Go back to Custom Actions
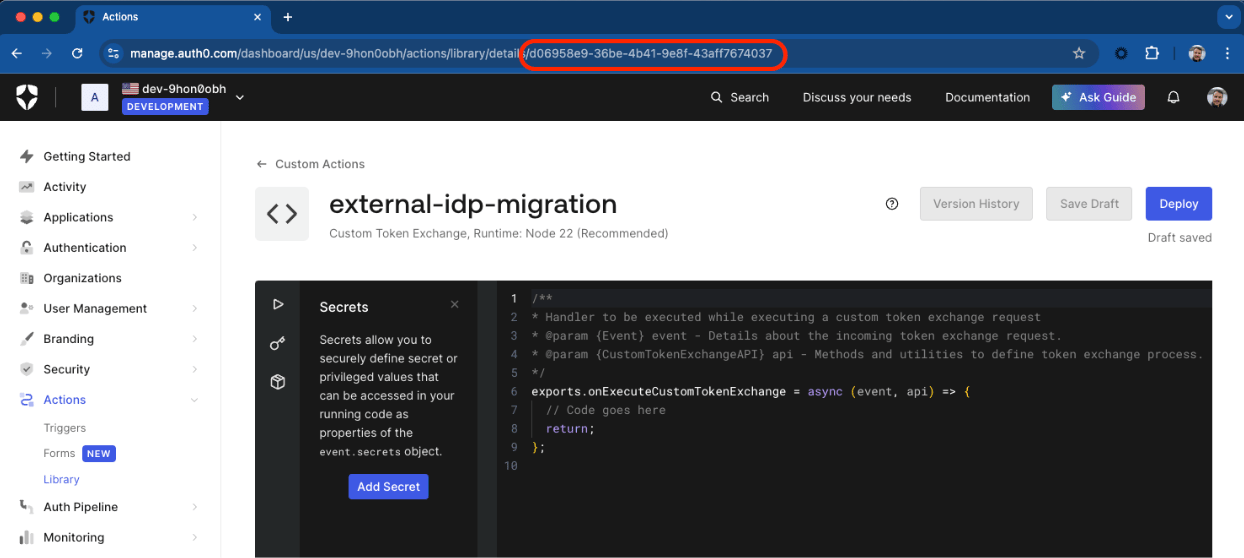Screen dimensions: 1244x558 click(x=311, y=164)
